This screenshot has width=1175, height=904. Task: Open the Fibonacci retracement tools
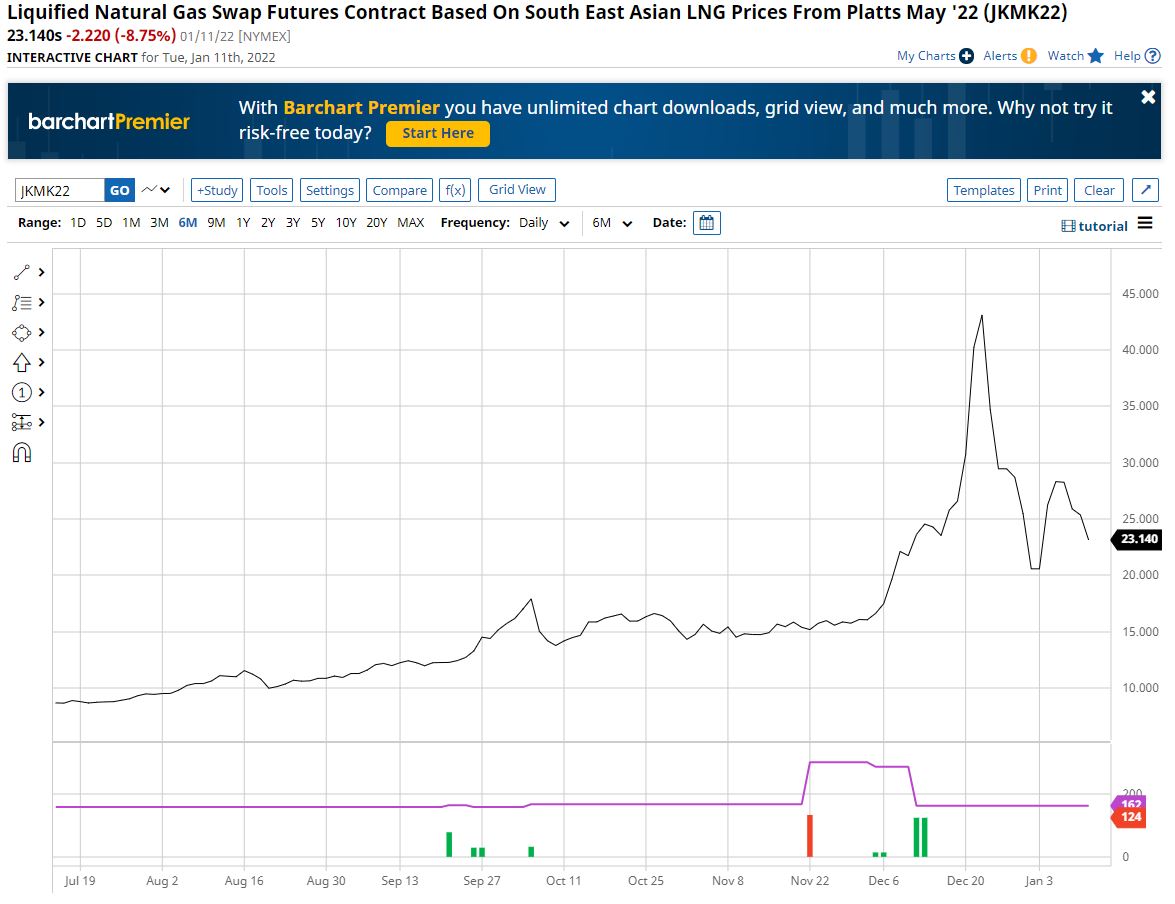(22, 302)
